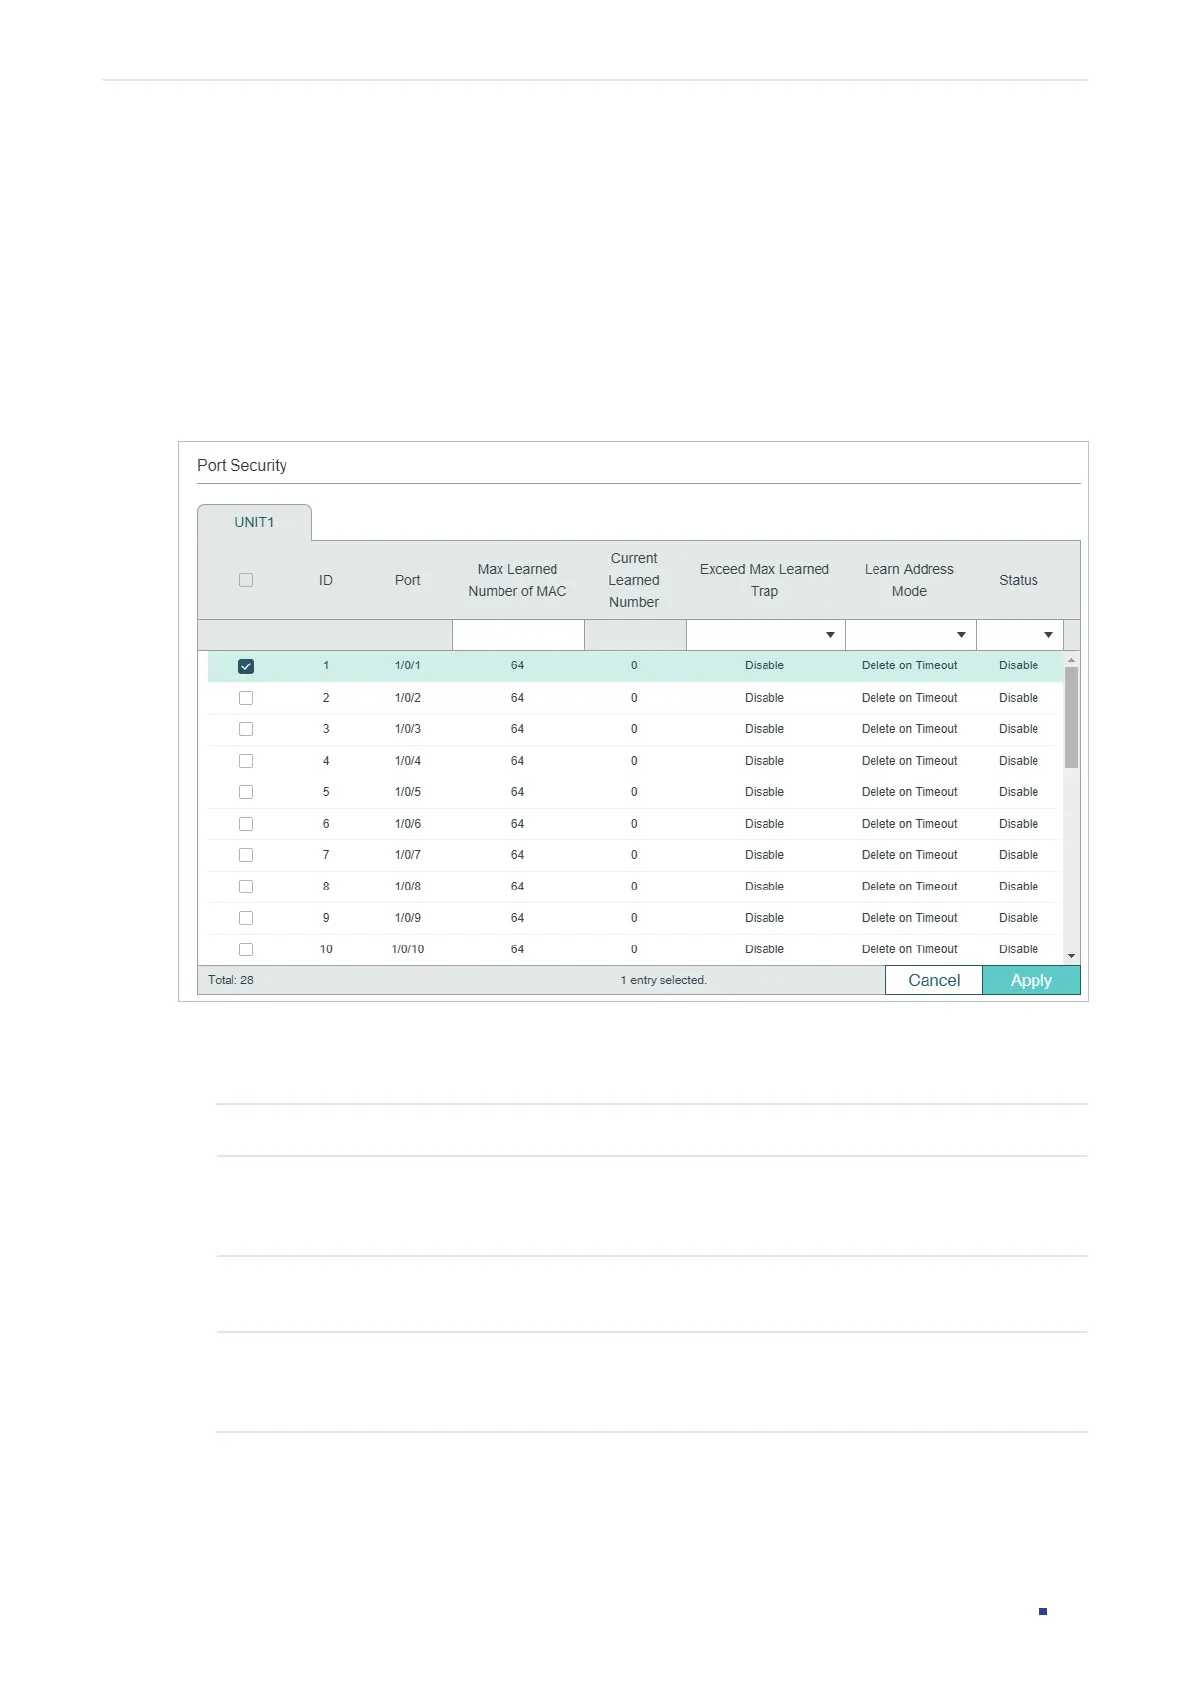
Task: Click port cell 1/0/5
Action: point(408,792)
